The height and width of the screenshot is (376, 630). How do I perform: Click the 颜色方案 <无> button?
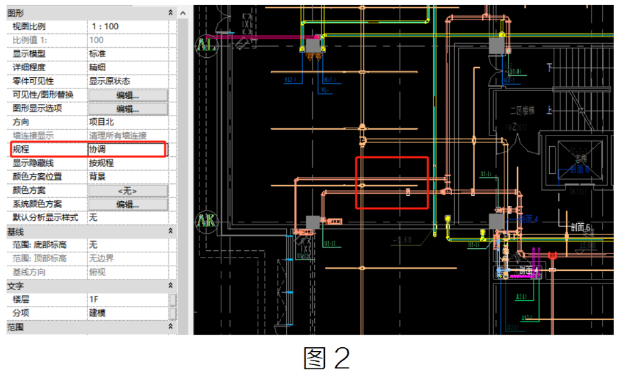128,191
